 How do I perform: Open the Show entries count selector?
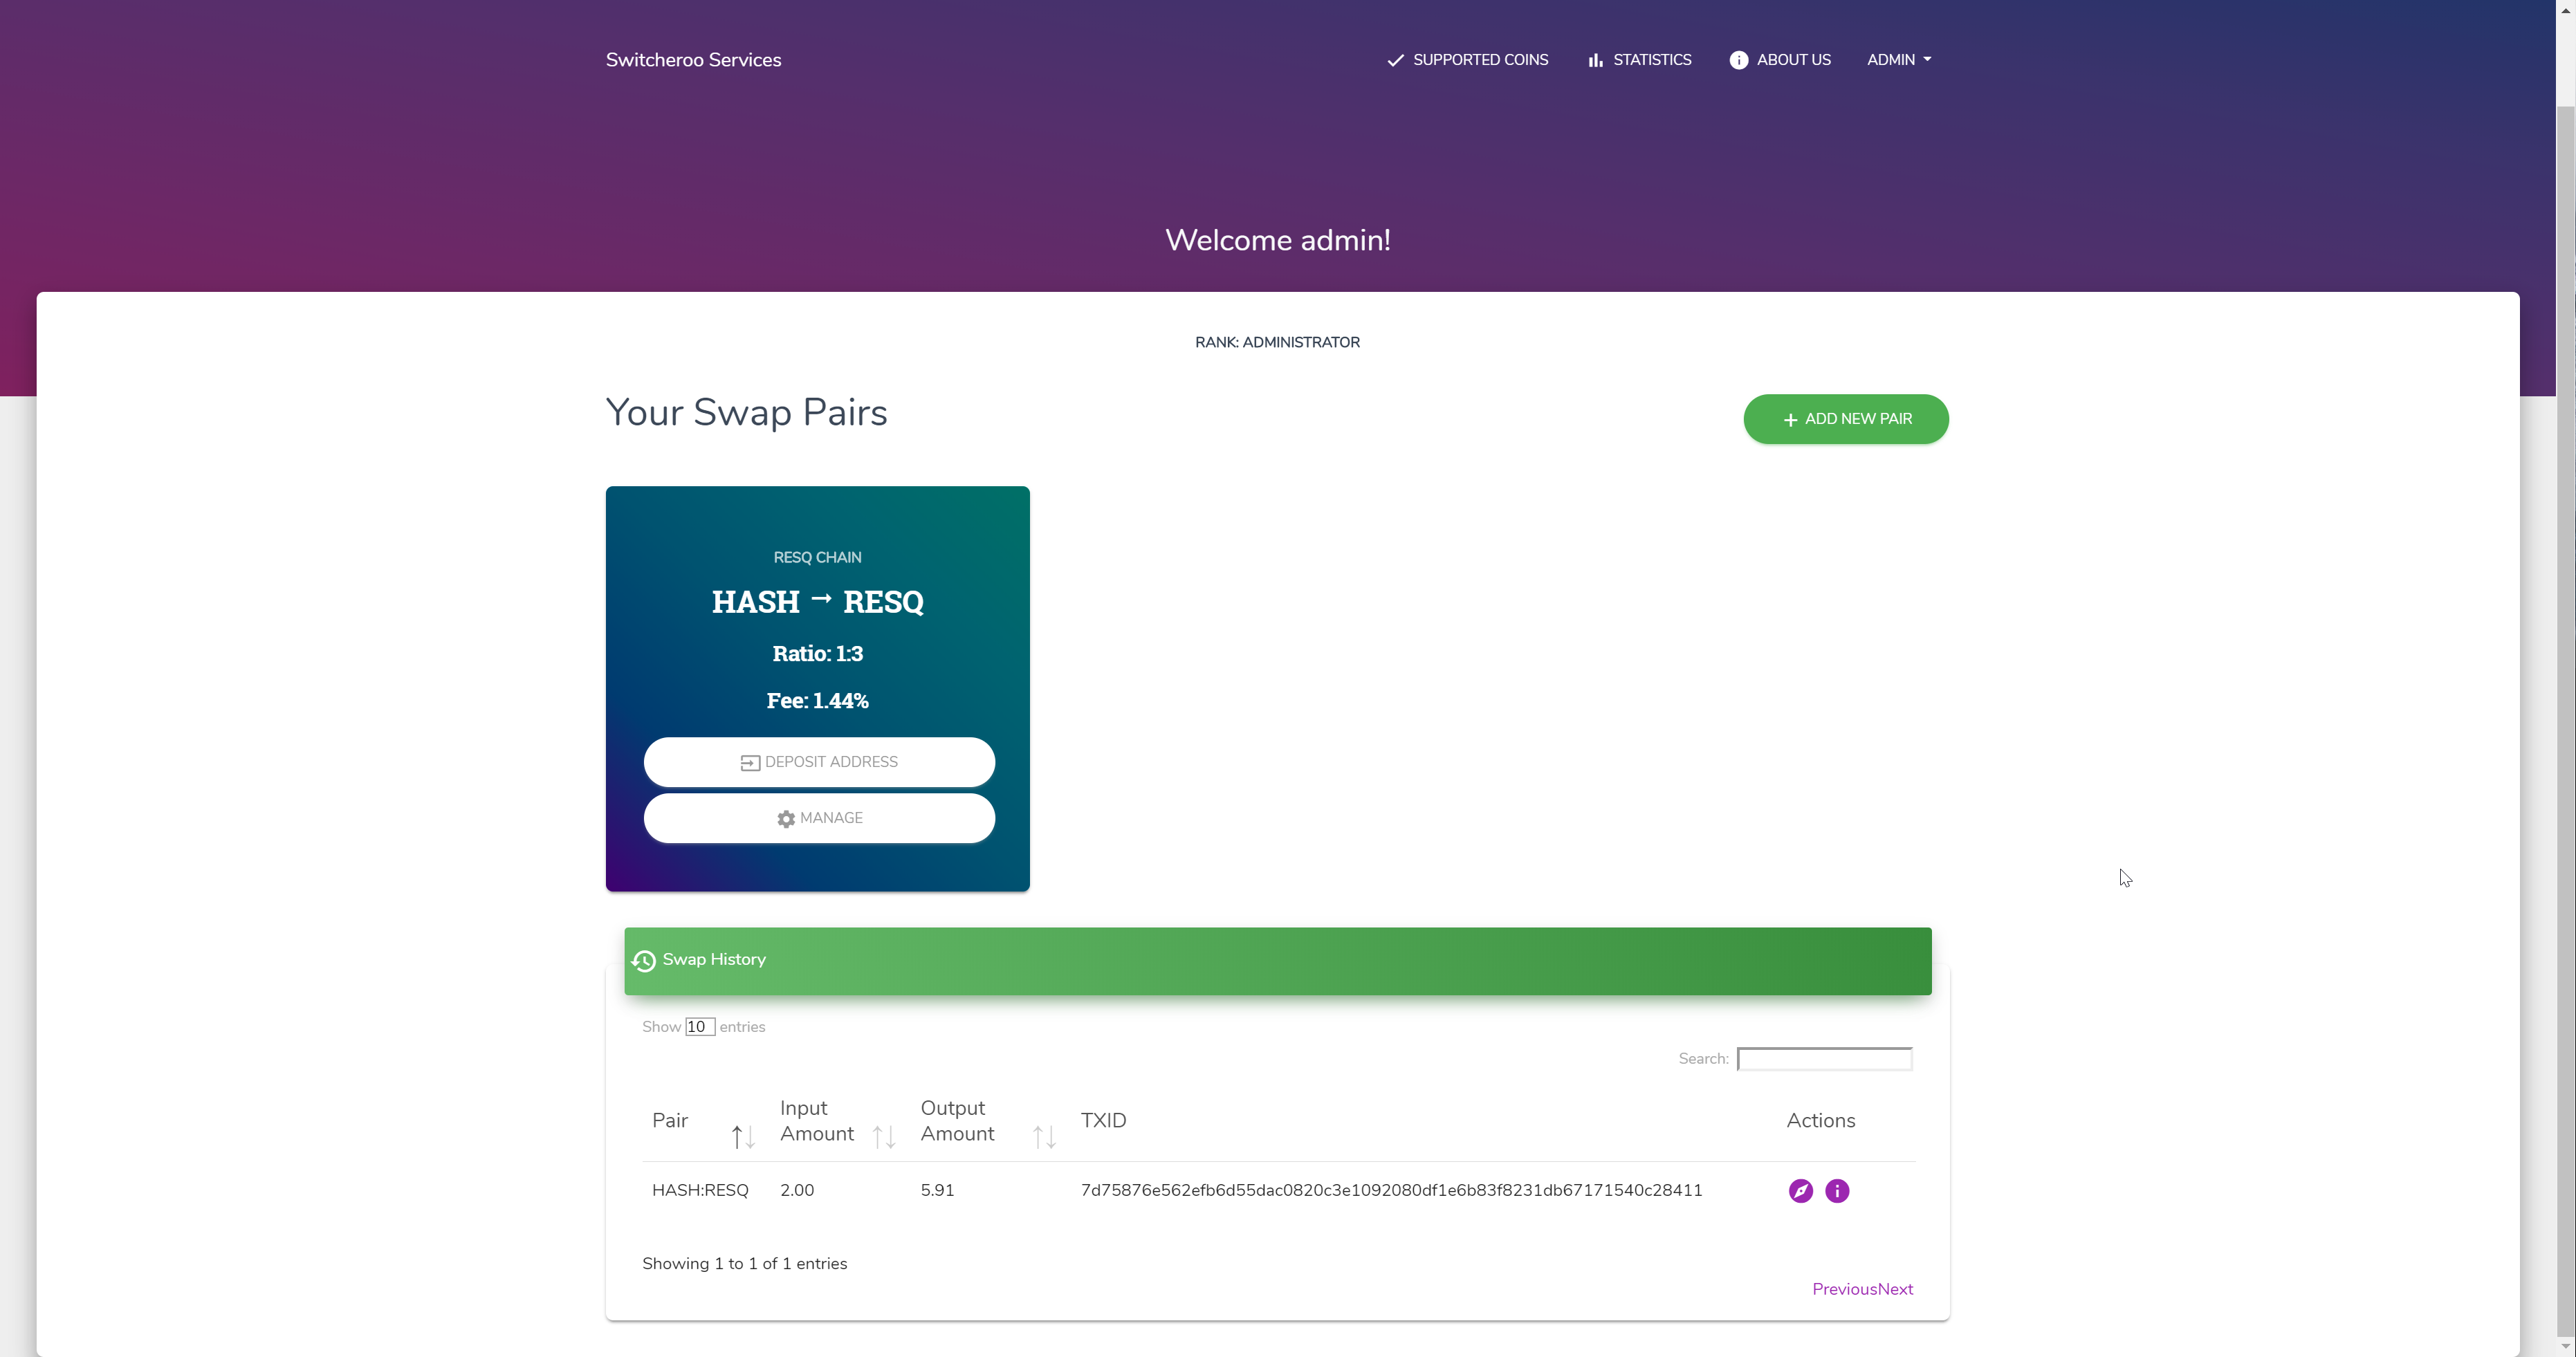tap(699, 1026)
